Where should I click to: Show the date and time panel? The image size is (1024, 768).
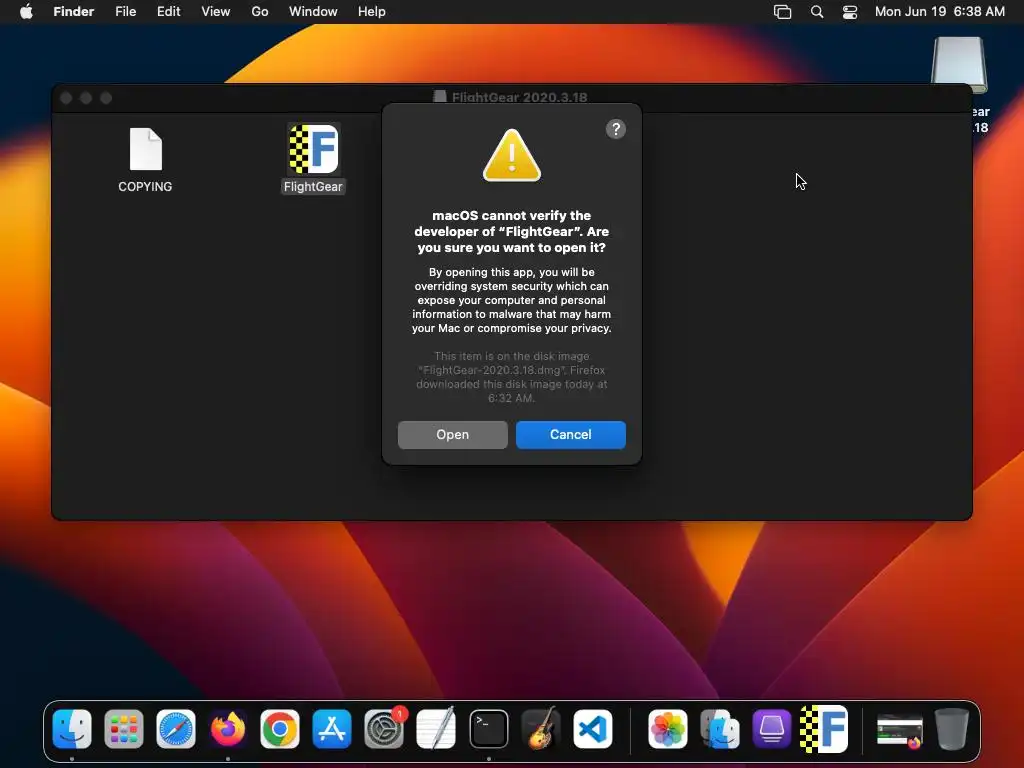coord(939,12)
